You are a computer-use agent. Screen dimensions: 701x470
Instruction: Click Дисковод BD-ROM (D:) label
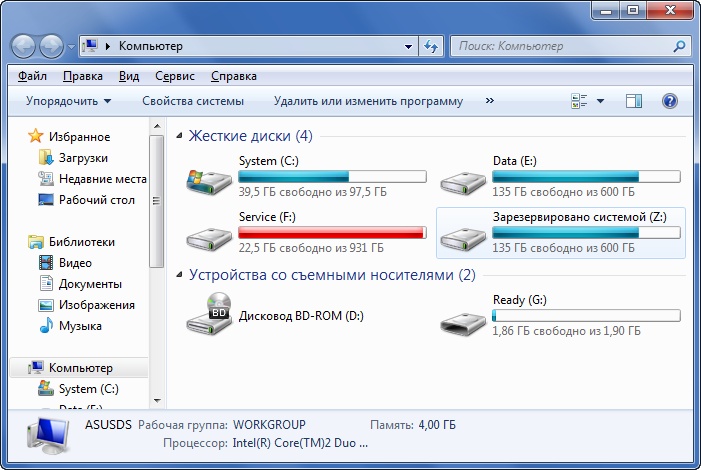click(301, 316)
